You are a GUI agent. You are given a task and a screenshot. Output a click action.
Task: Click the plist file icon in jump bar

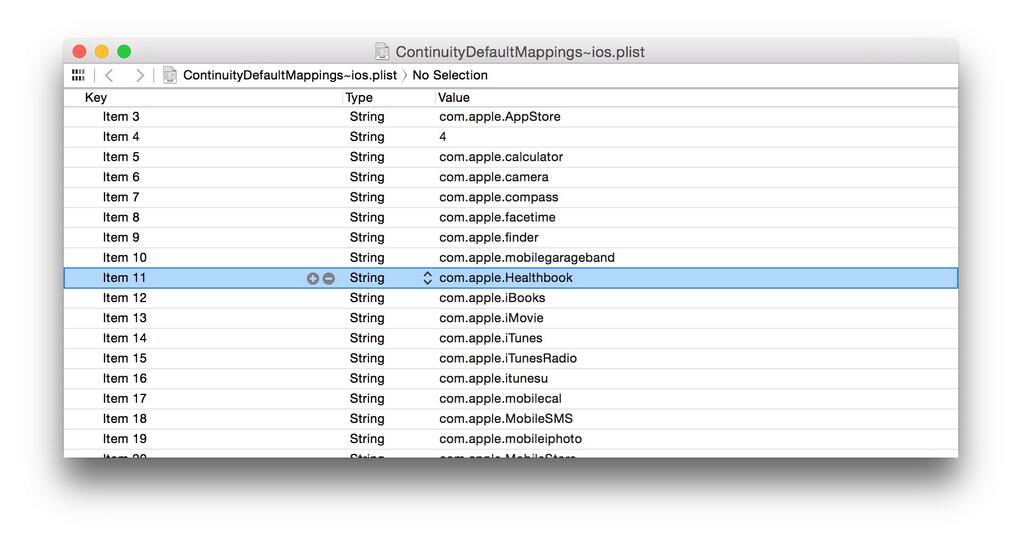pyautogui.click(x=170, y=75)
